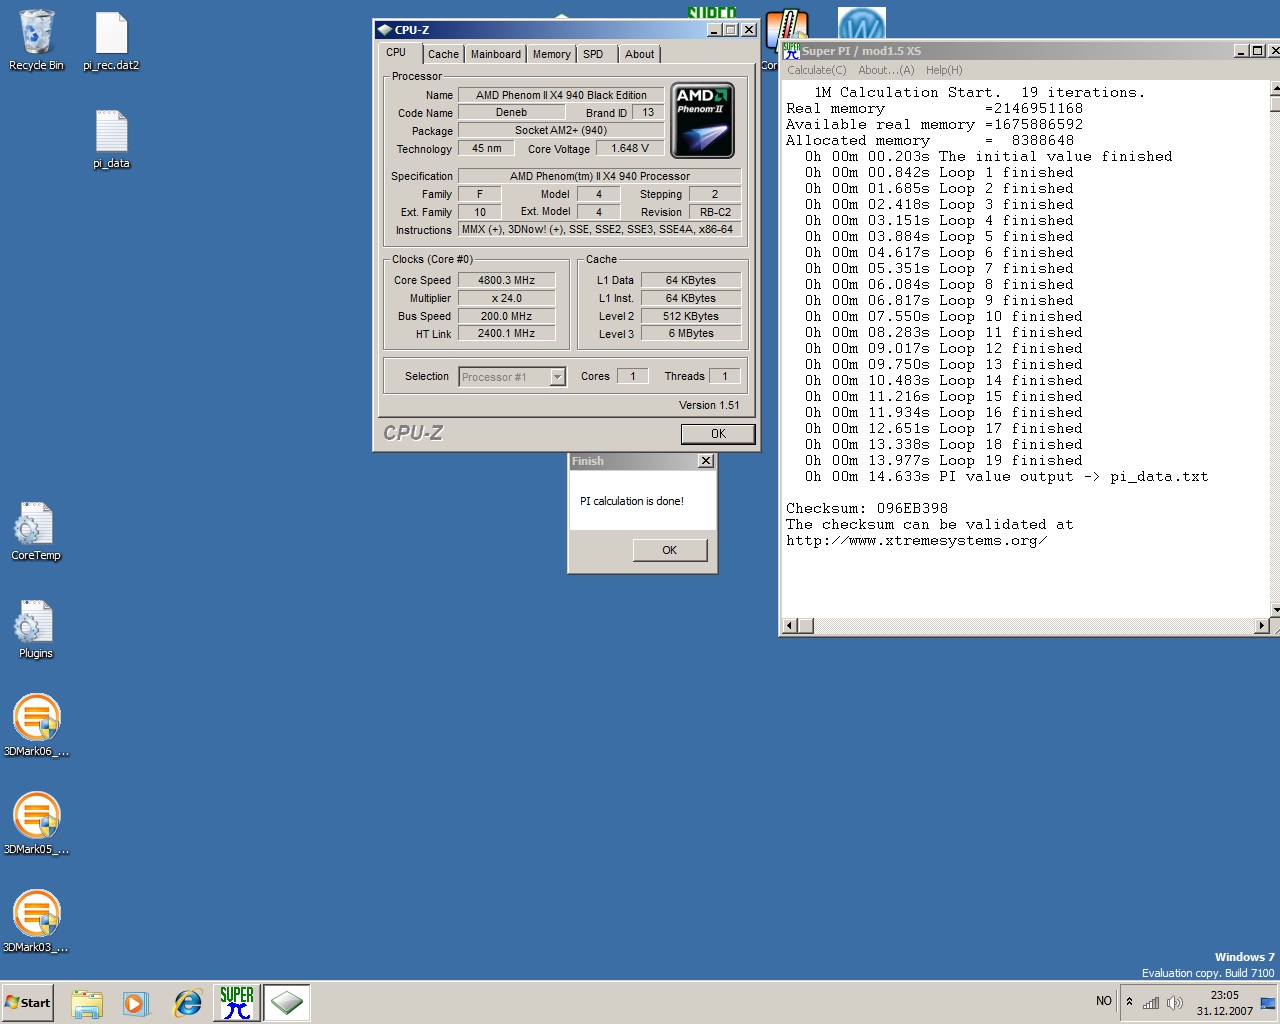This screenshot has width=1280, height=1024.
Task: Click the NO language indicator in taskbar
Action: coord(1104,1001)
